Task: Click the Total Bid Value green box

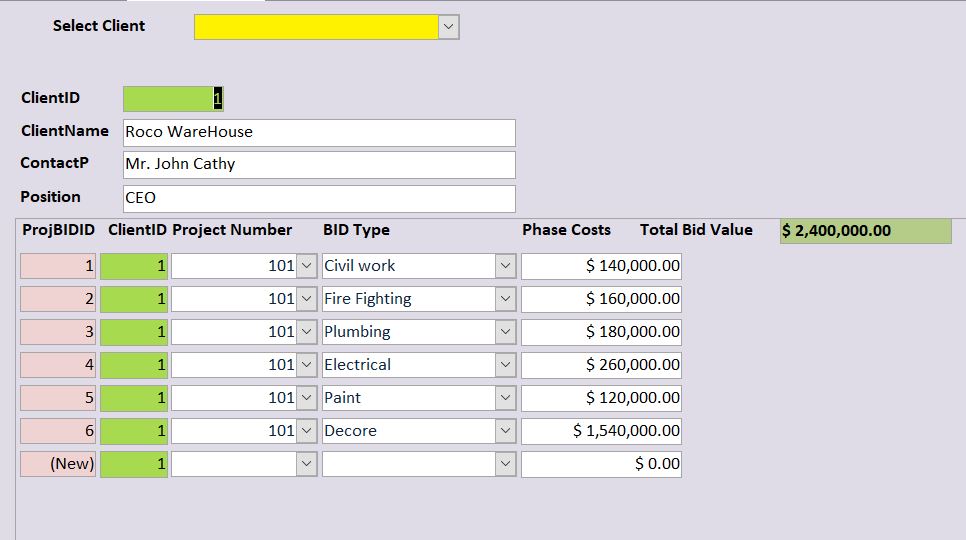Action: (x=867, y=231)
